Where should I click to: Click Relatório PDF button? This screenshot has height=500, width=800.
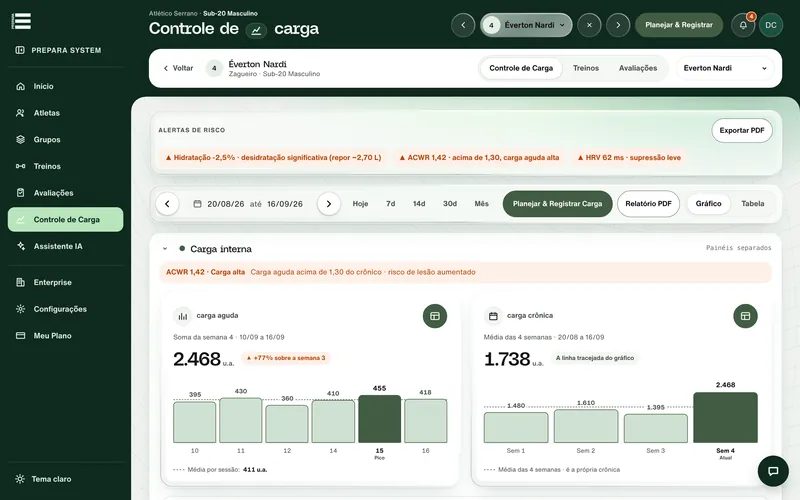(648, 204)
